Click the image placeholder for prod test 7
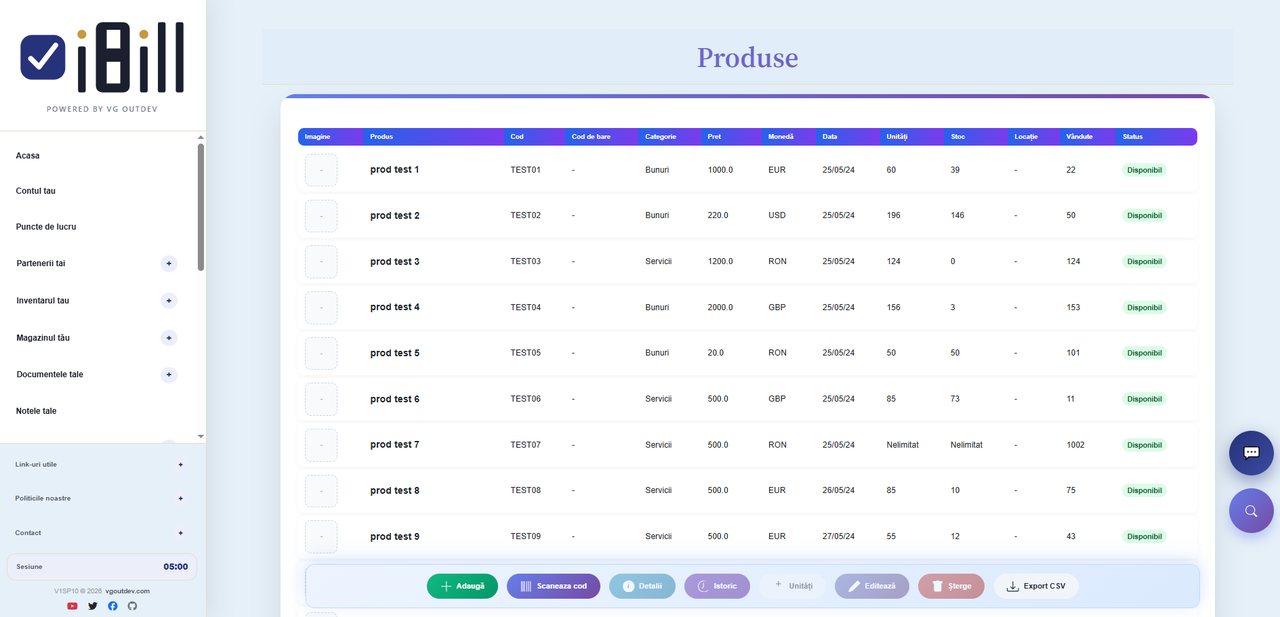The width and height of the screenshot is (1280, 617). [x=321, y=445]
